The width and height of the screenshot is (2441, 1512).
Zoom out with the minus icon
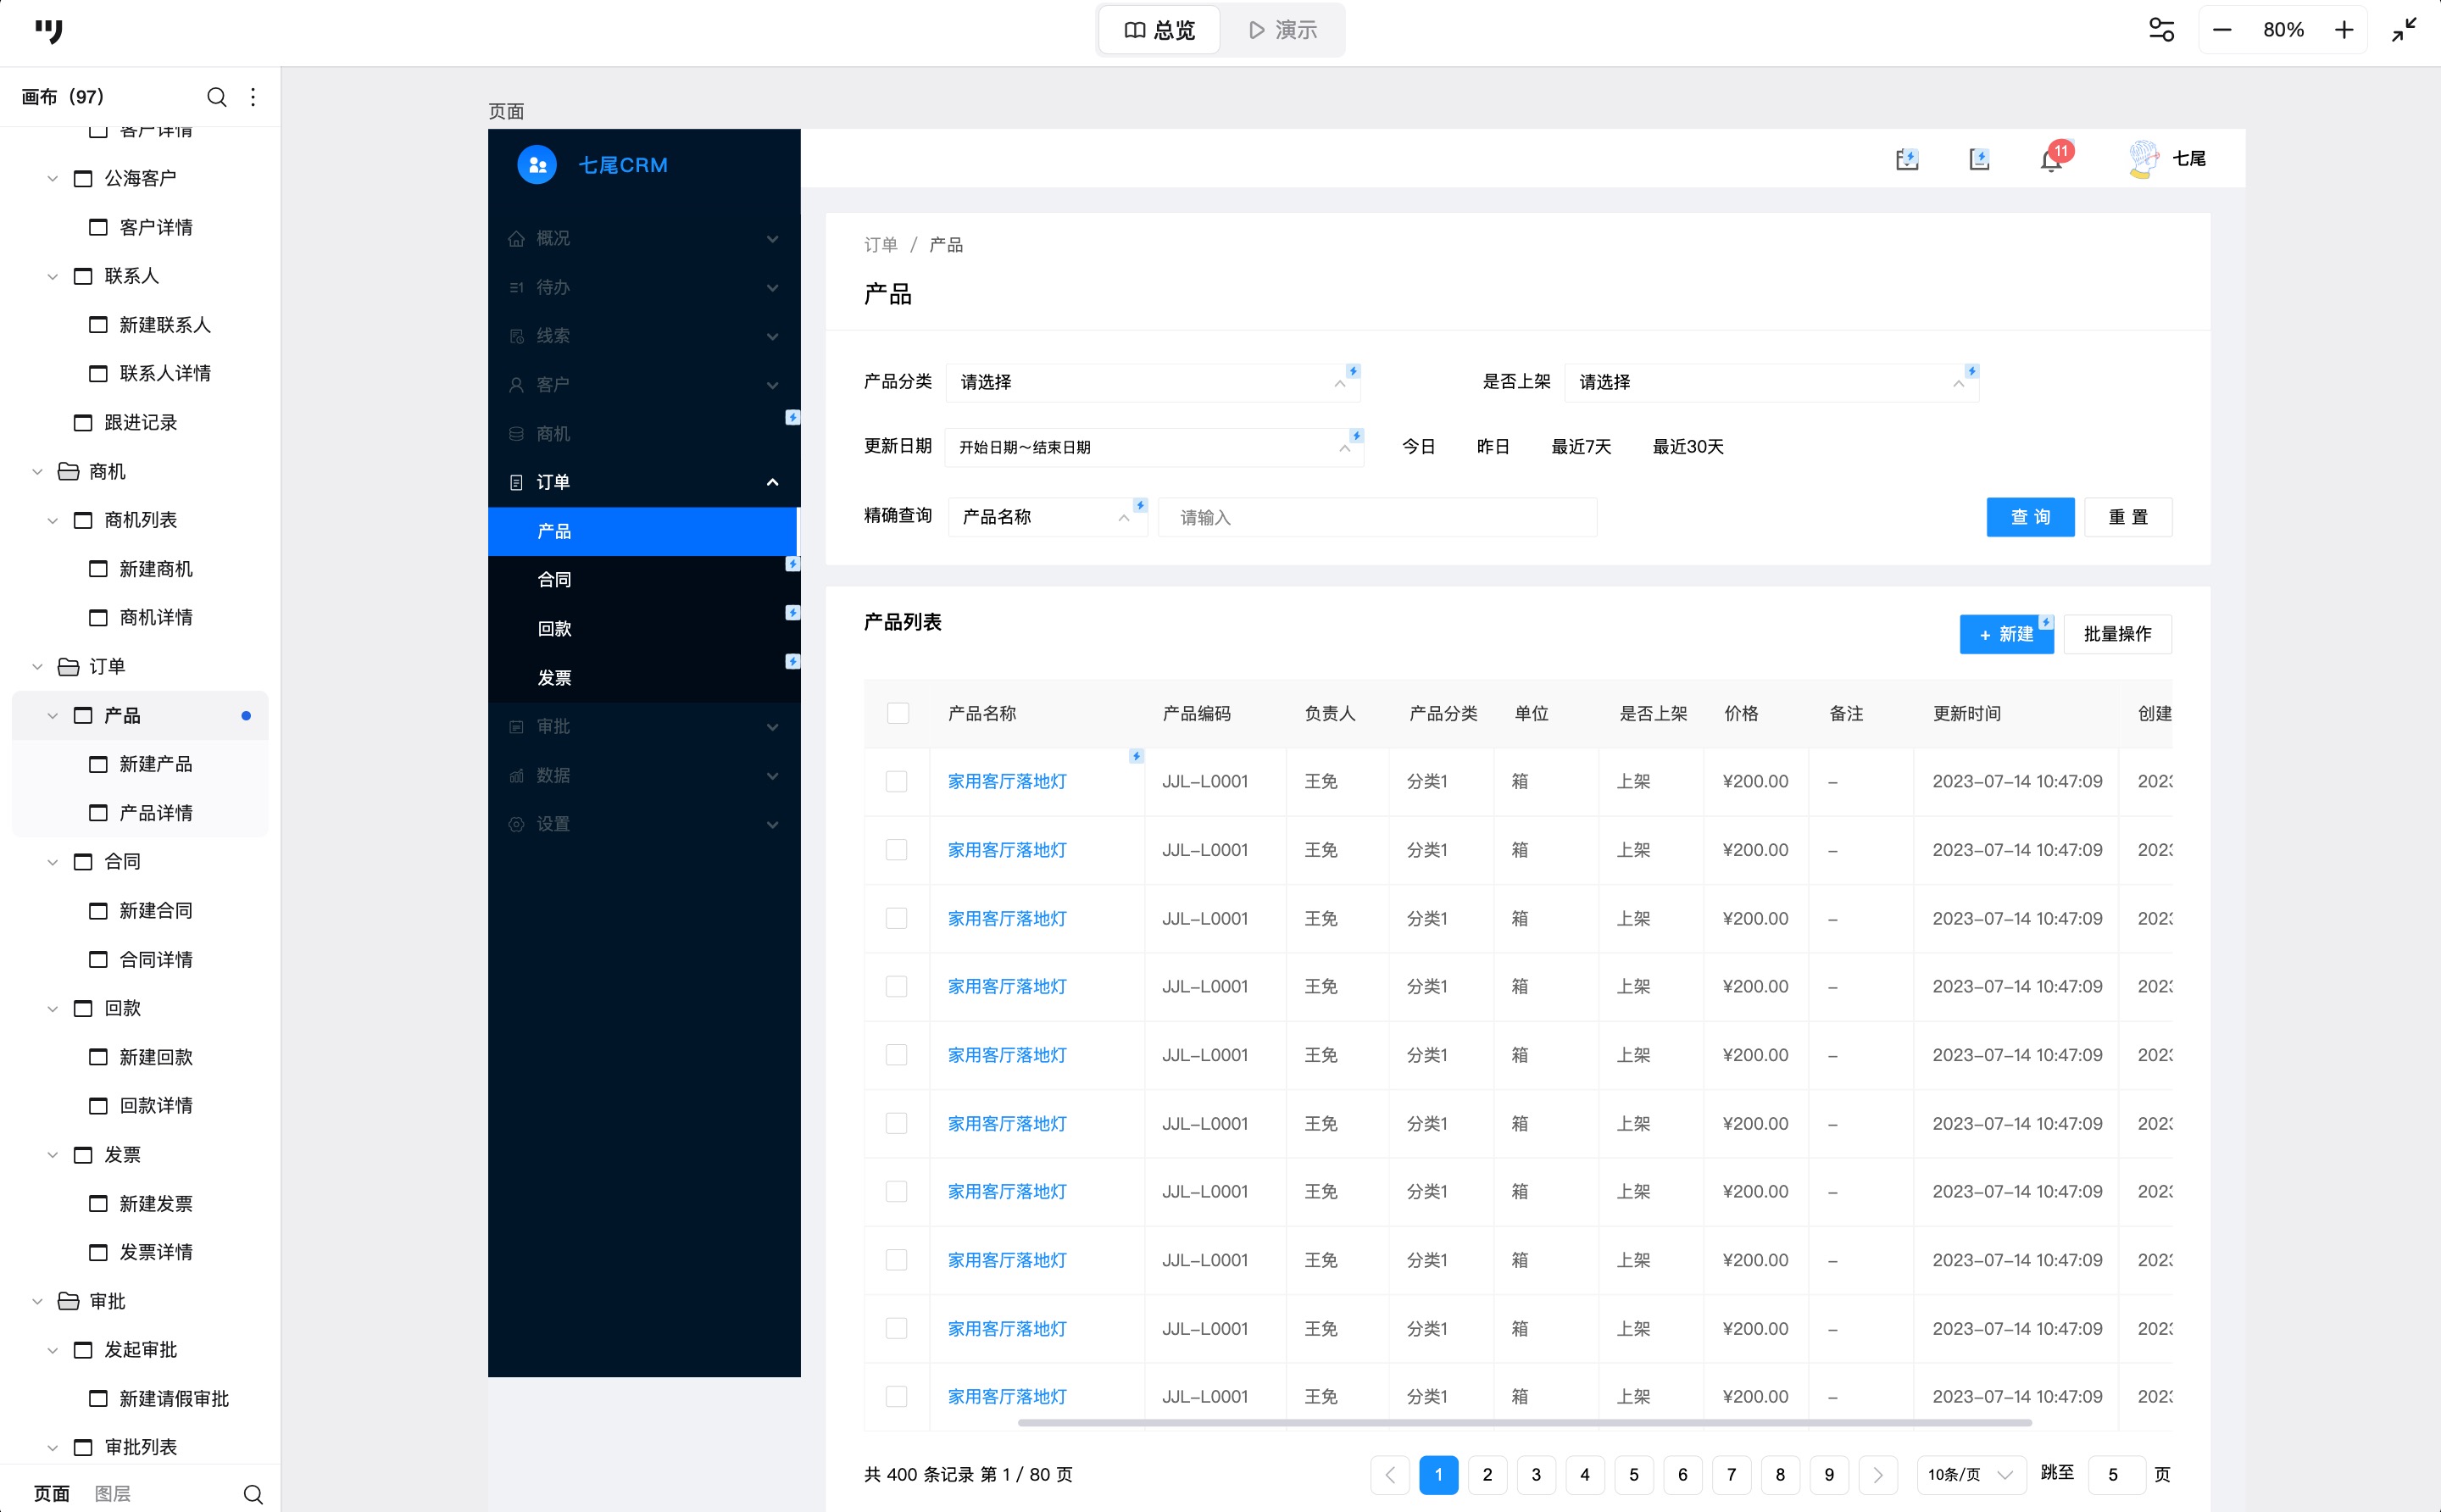(x=2222, y=30)
